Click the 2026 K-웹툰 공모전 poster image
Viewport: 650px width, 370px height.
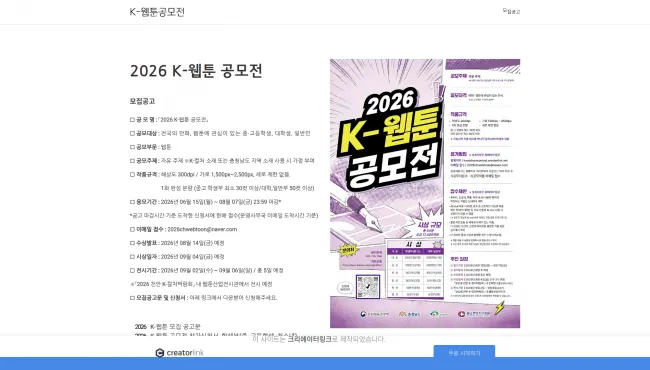click(x=425, y=193)
